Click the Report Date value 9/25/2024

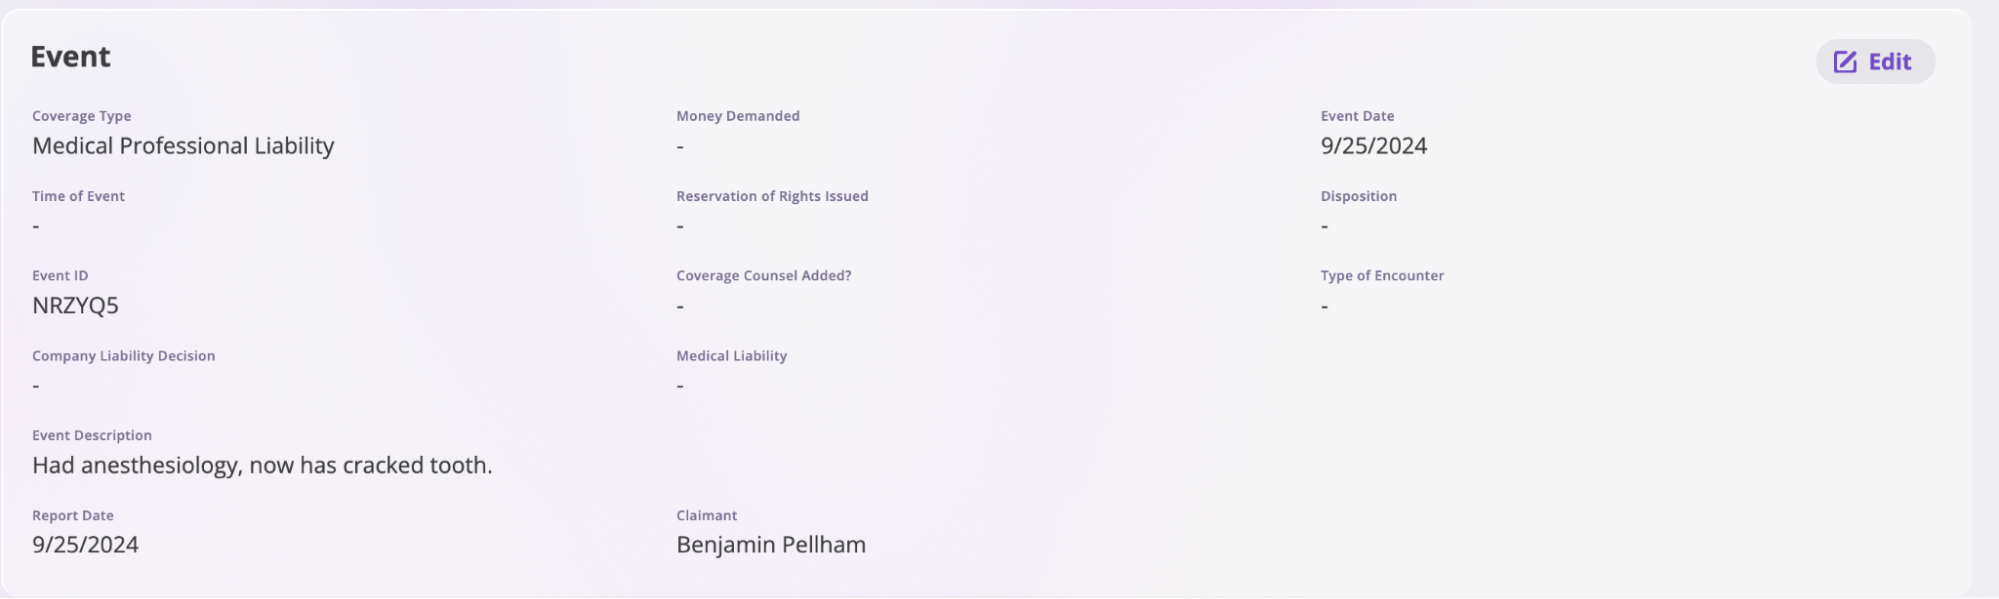click(85, 545)
